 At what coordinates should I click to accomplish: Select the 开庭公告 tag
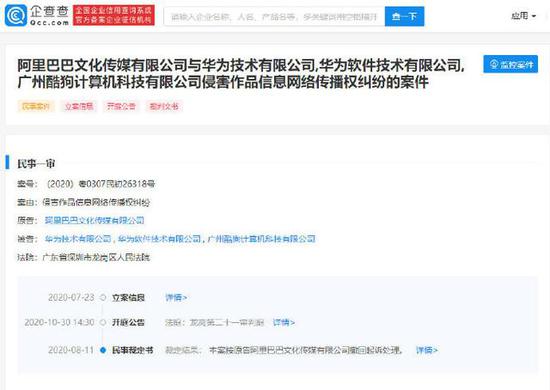click(121, 106)
